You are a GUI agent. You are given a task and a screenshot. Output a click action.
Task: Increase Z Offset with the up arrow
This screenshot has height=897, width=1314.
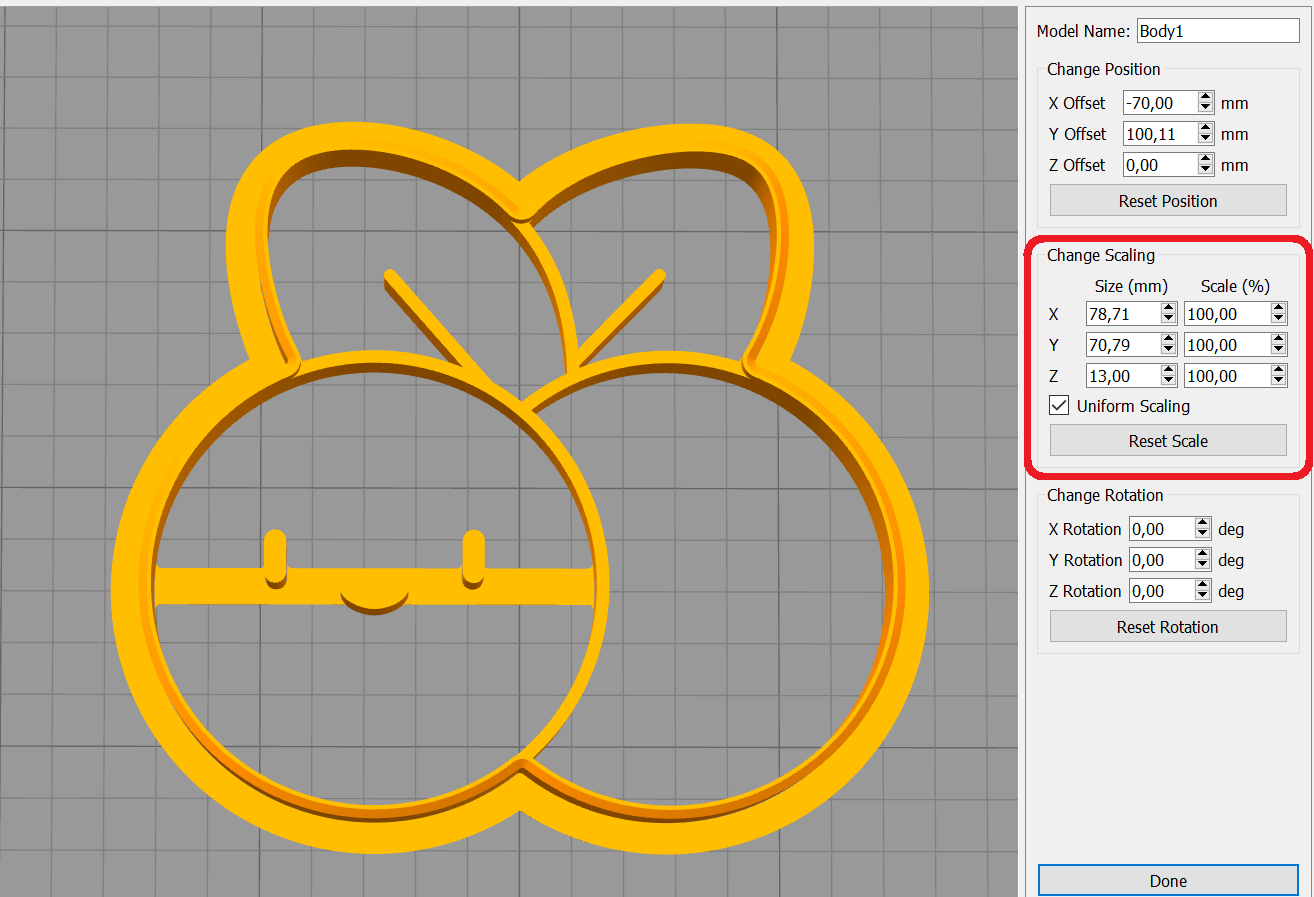click(1206, 160)
